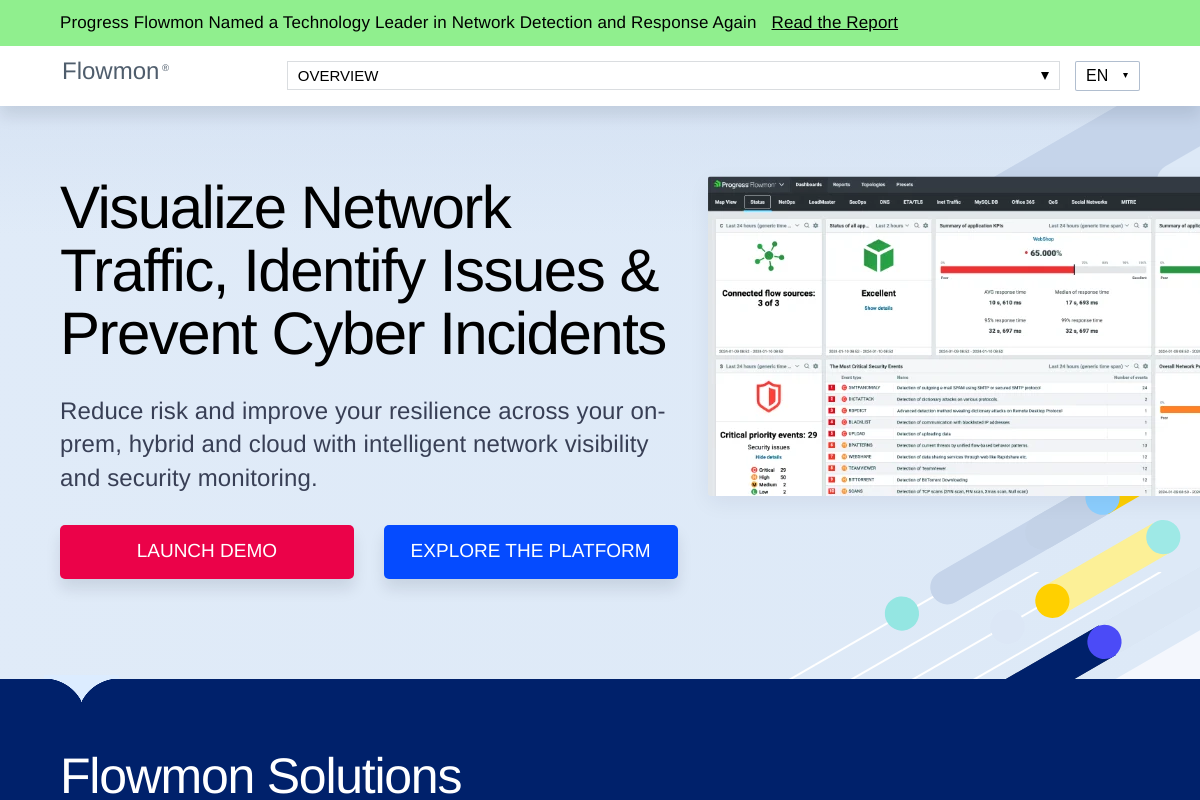Select the Status dashboard tab
Viewport: 1200px width, 800px height.
pos(757,202)
